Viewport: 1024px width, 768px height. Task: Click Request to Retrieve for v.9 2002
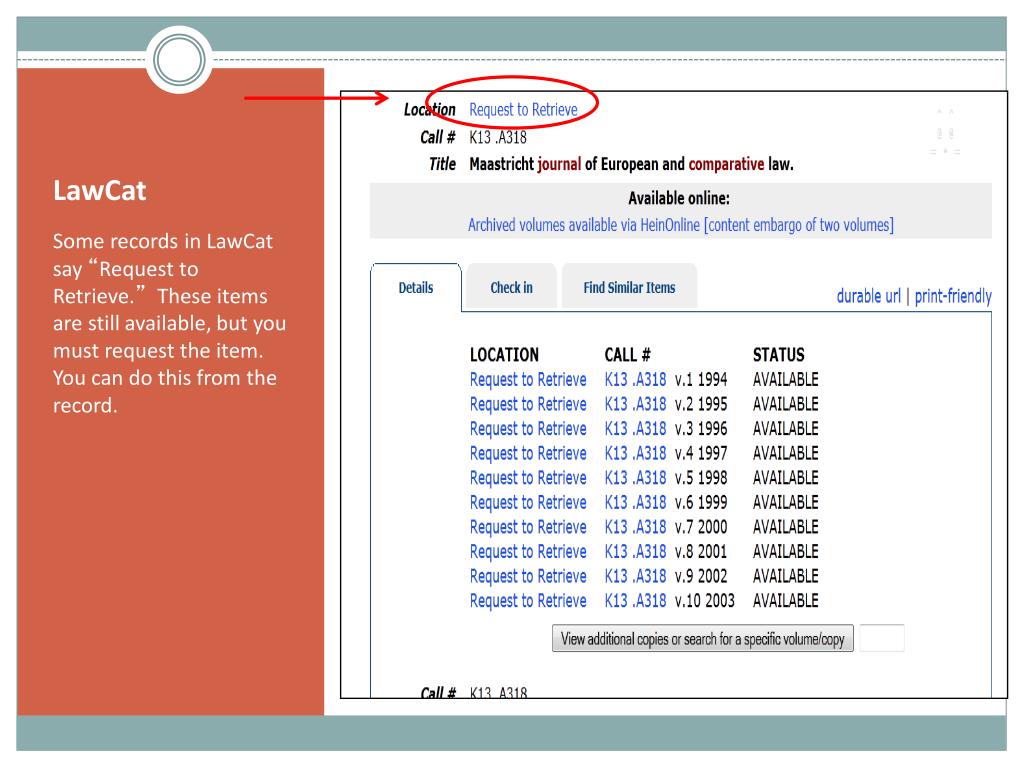tap(528, 576)
